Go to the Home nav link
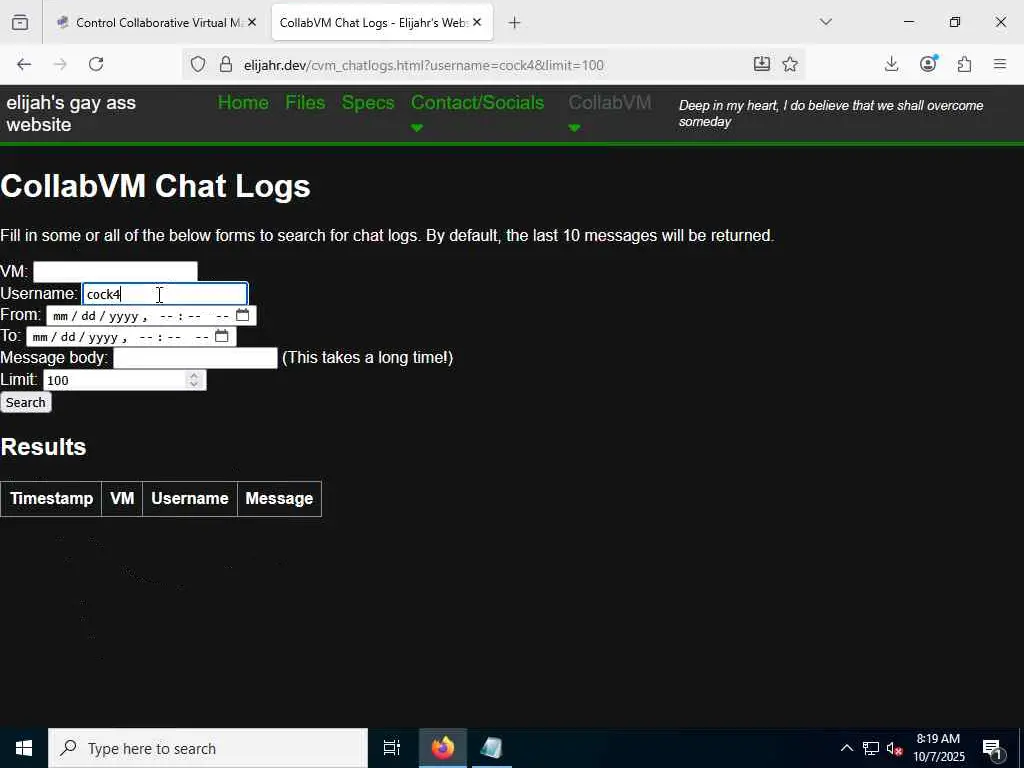1024x768 pixels. coord(243,103)
